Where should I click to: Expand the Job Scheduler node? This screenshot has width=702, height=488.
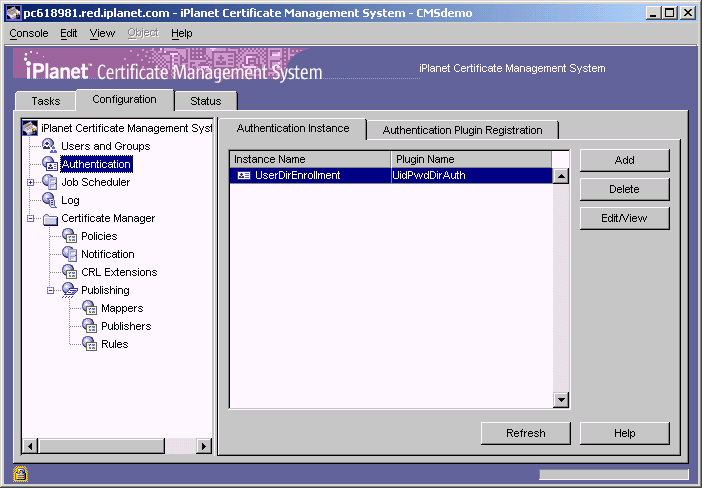pos(30,182)
